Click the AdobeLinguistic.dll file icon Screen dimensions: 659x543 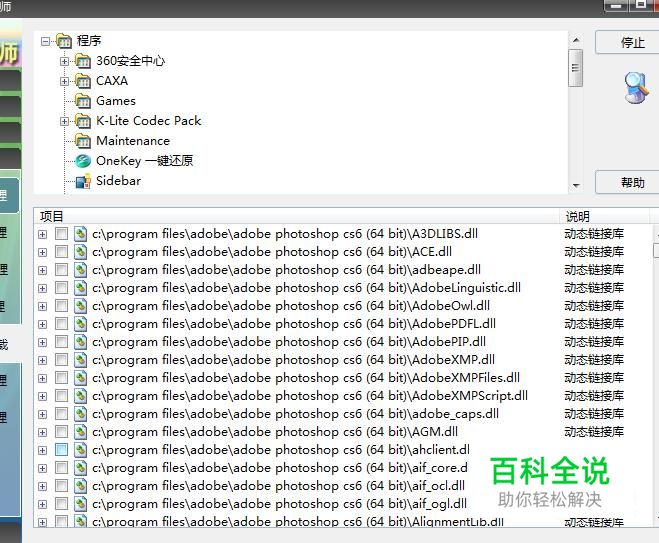tap(80, 288)
